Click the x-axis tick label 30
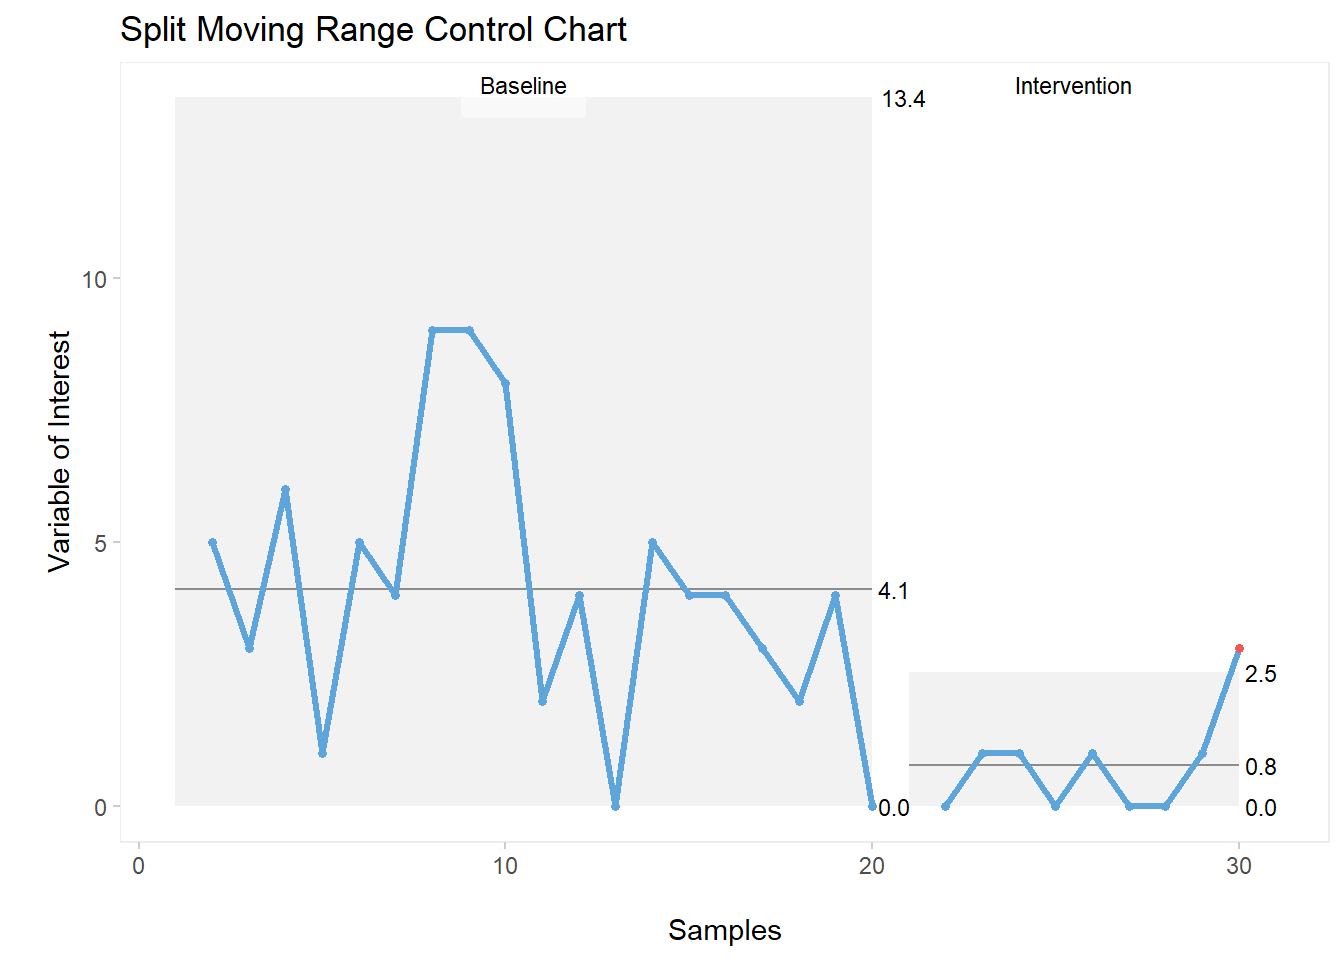This screenshot has width=1344, height=960. (1239, 866)
